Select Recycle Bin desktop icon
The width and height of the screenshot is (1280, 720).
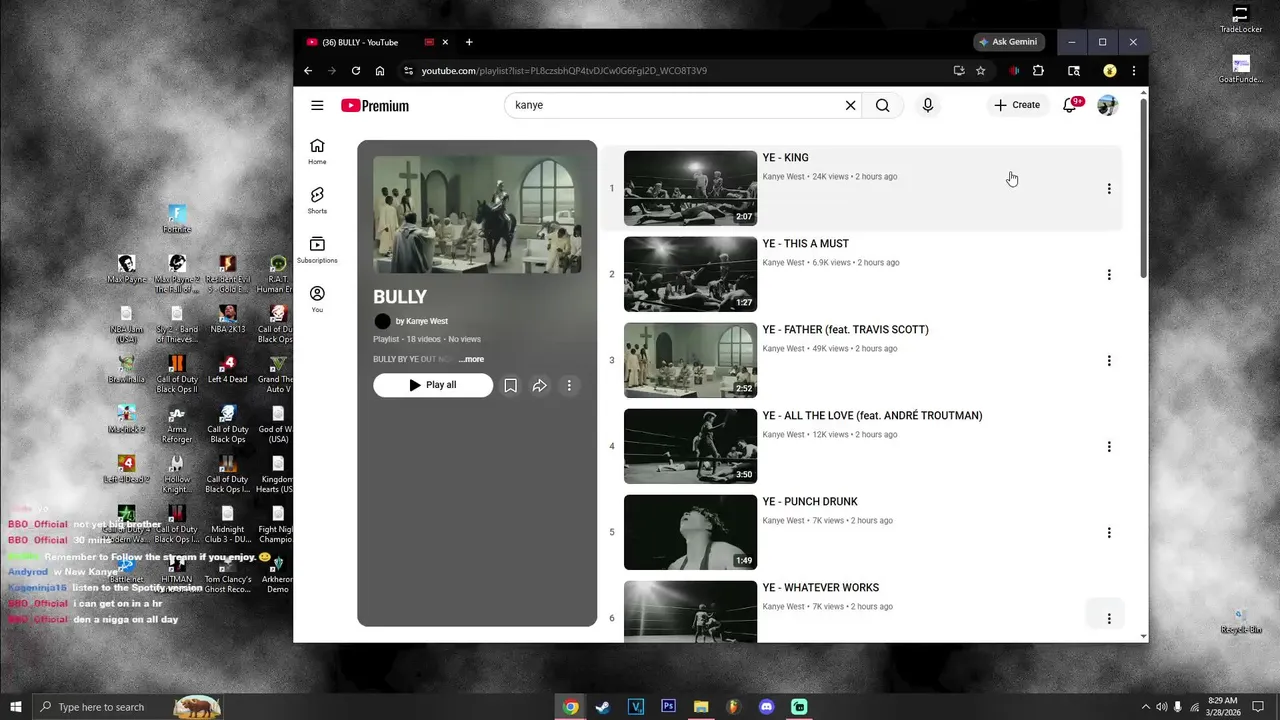pos(1240,621)
